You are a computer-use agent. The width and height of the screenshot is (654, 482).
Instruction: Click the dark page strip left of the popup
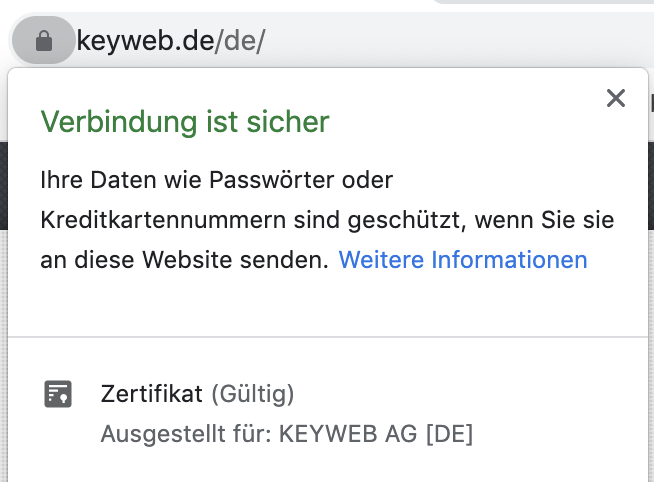coord(3,186)
